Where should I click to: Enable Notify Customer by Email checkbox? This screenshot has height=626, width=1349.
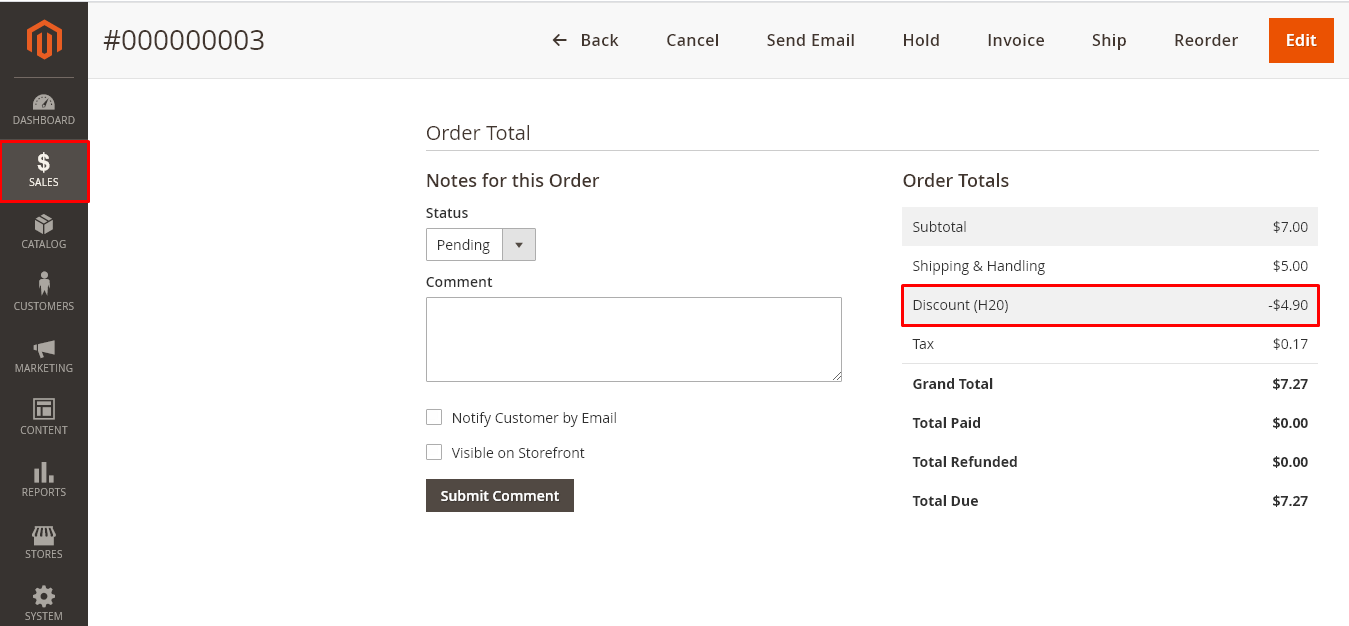click(434, 418)
